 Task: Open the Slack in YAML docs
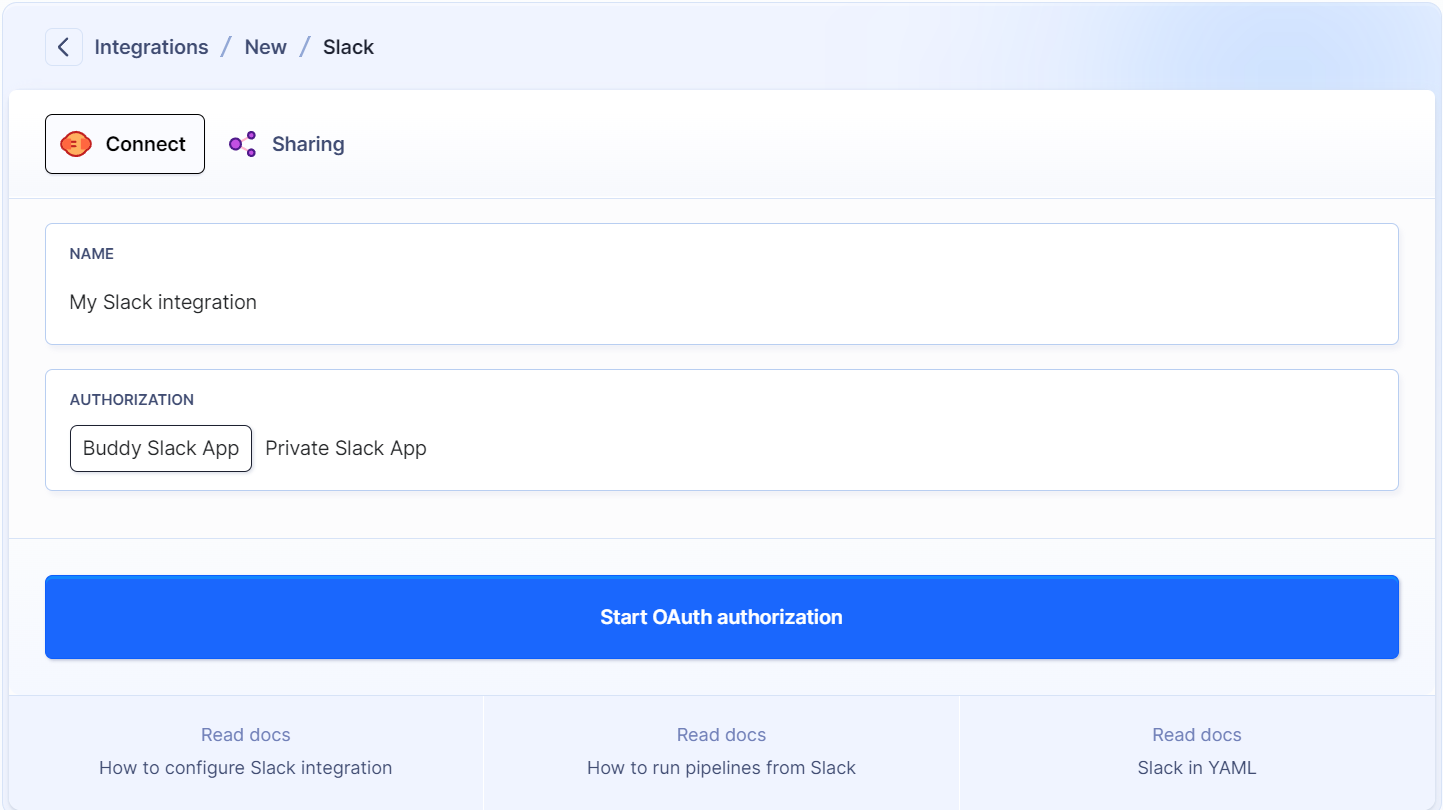pos(1196,768)
